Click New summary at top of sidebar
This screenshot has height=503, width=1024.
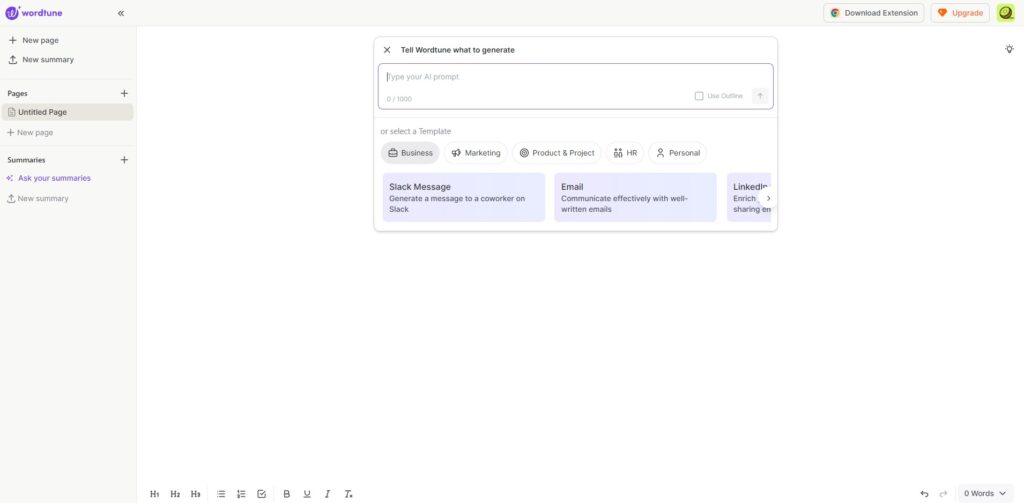[40, 59]
